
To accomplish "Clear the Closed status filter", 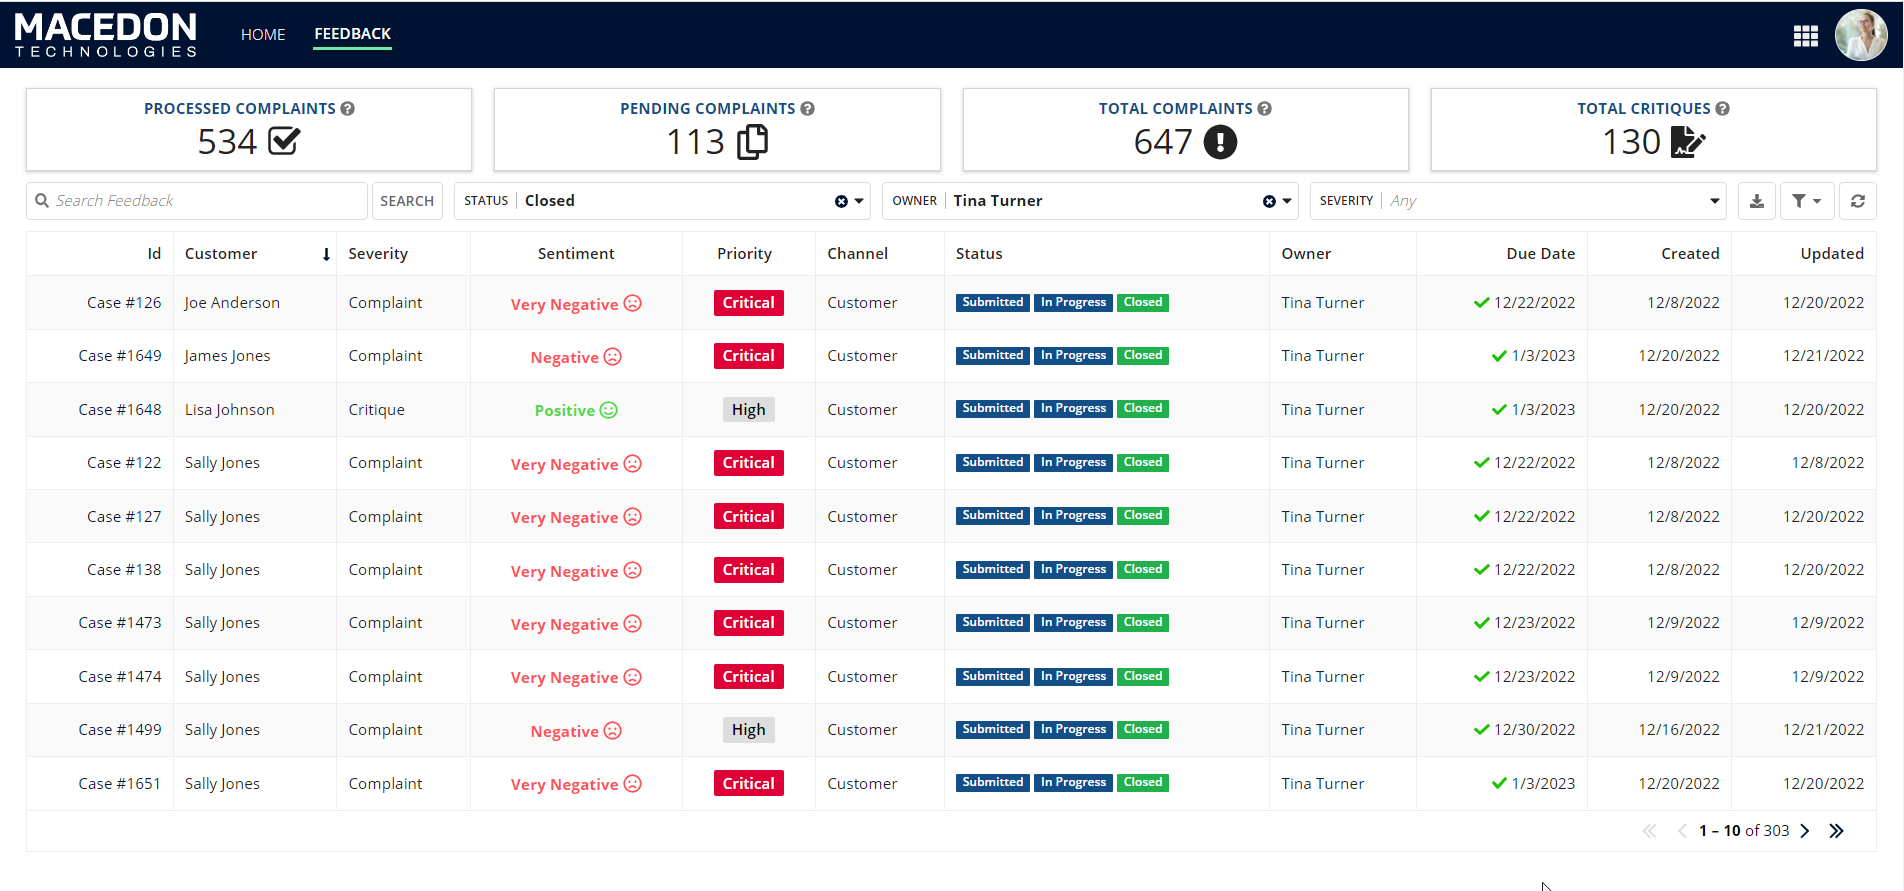I will 841,202.
